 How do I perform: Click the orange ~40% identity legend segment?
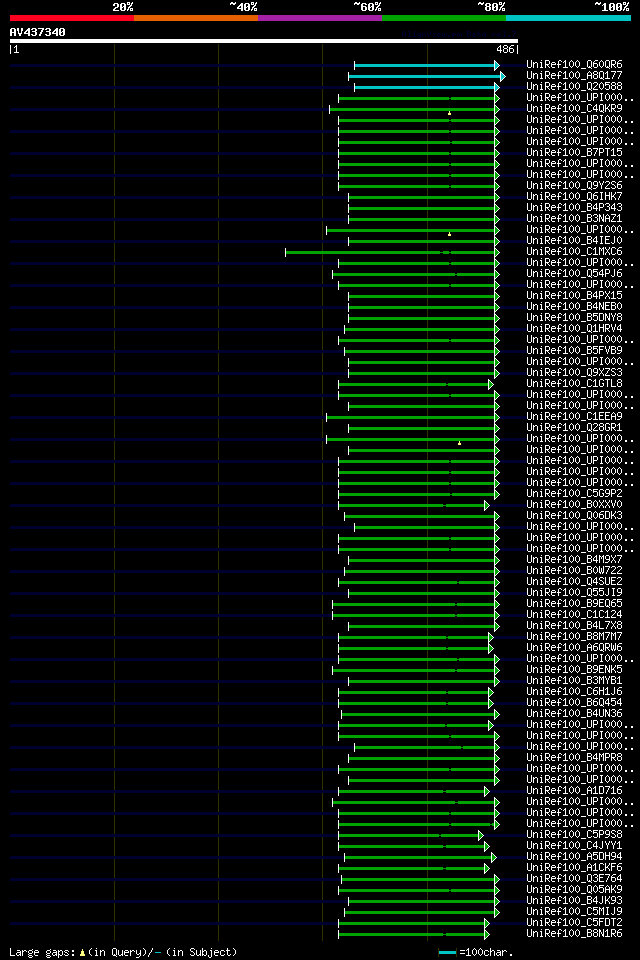click(x=196, y=18)
